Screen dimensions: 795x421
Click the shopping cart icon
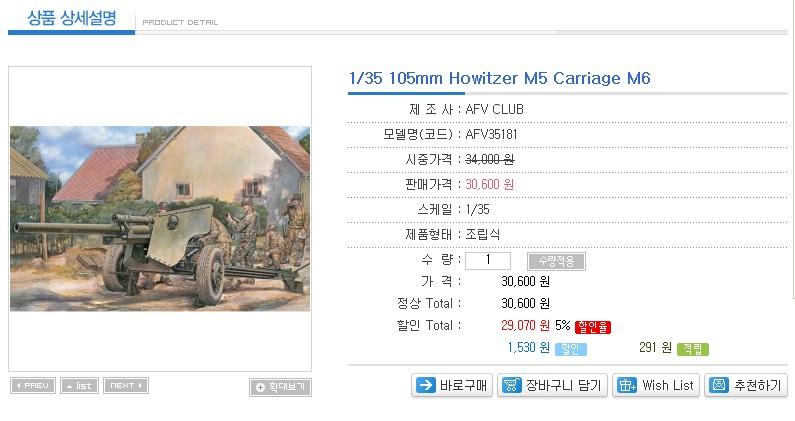tap(511, 385)
